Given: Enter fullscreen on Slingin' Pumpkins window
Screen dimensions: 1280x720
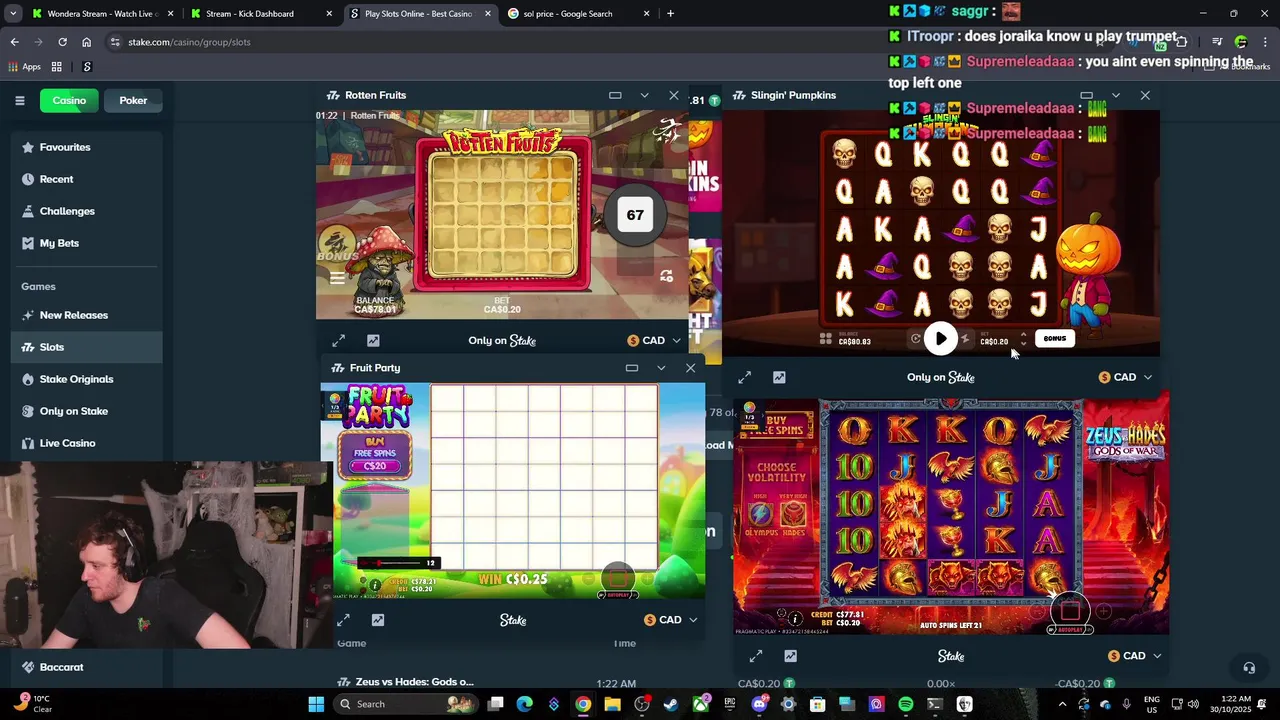Looking at the screenshot, I should point(745,377).
